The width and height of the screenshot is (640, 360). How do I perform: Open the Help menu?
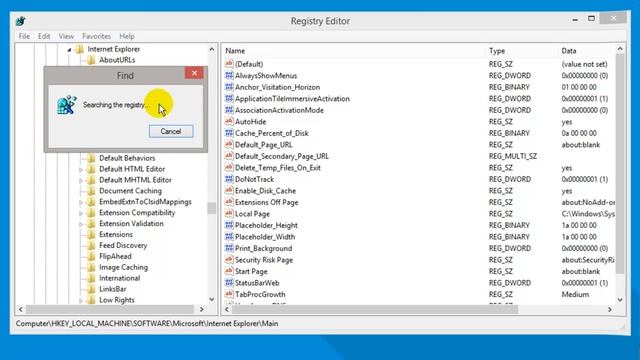click(127, 36)
